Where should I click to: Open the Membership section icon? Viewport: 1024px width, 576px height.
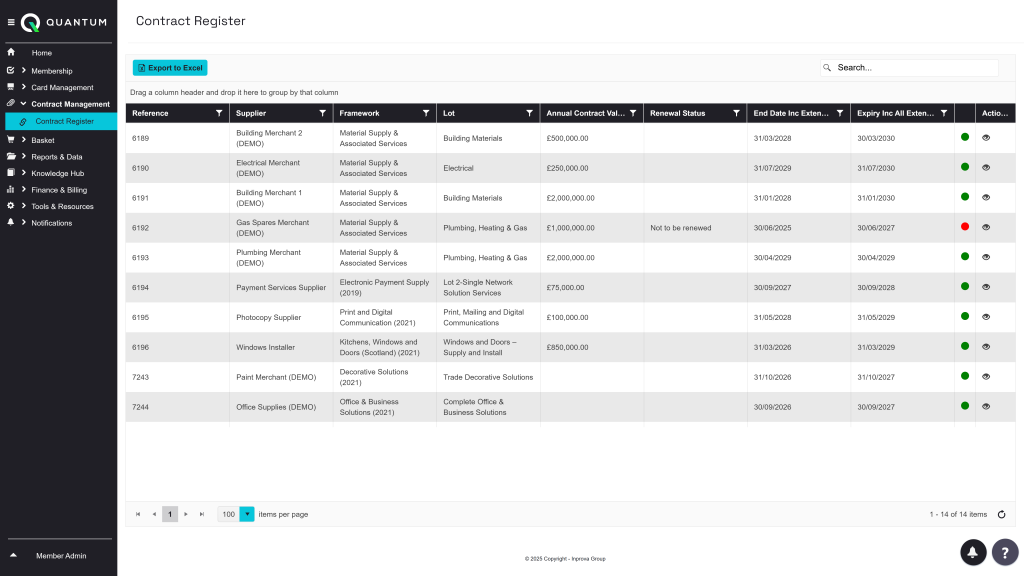click(9, 71)
